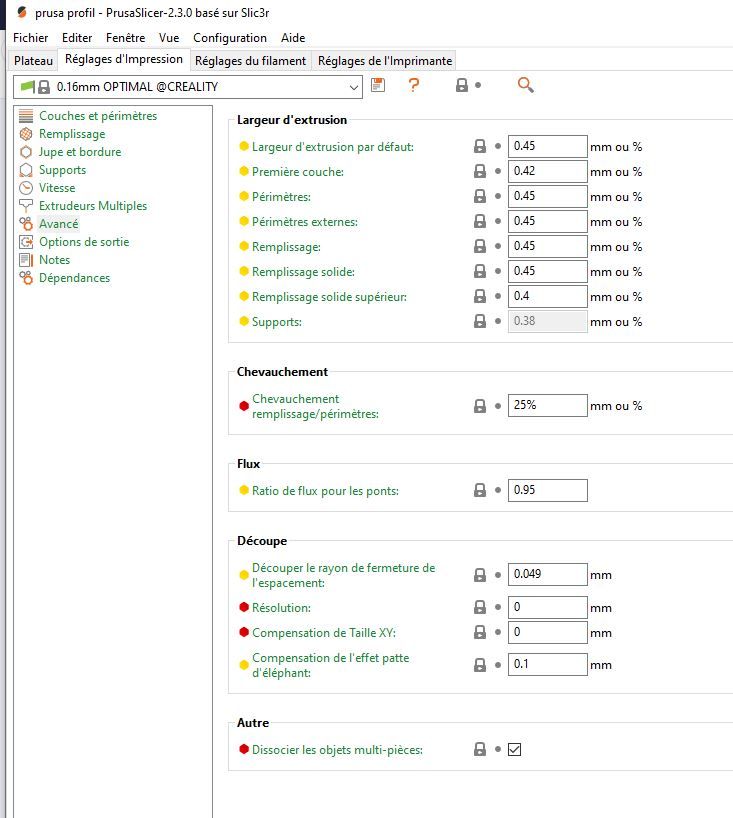Click the Résolution setting label

tap(281, 608)
